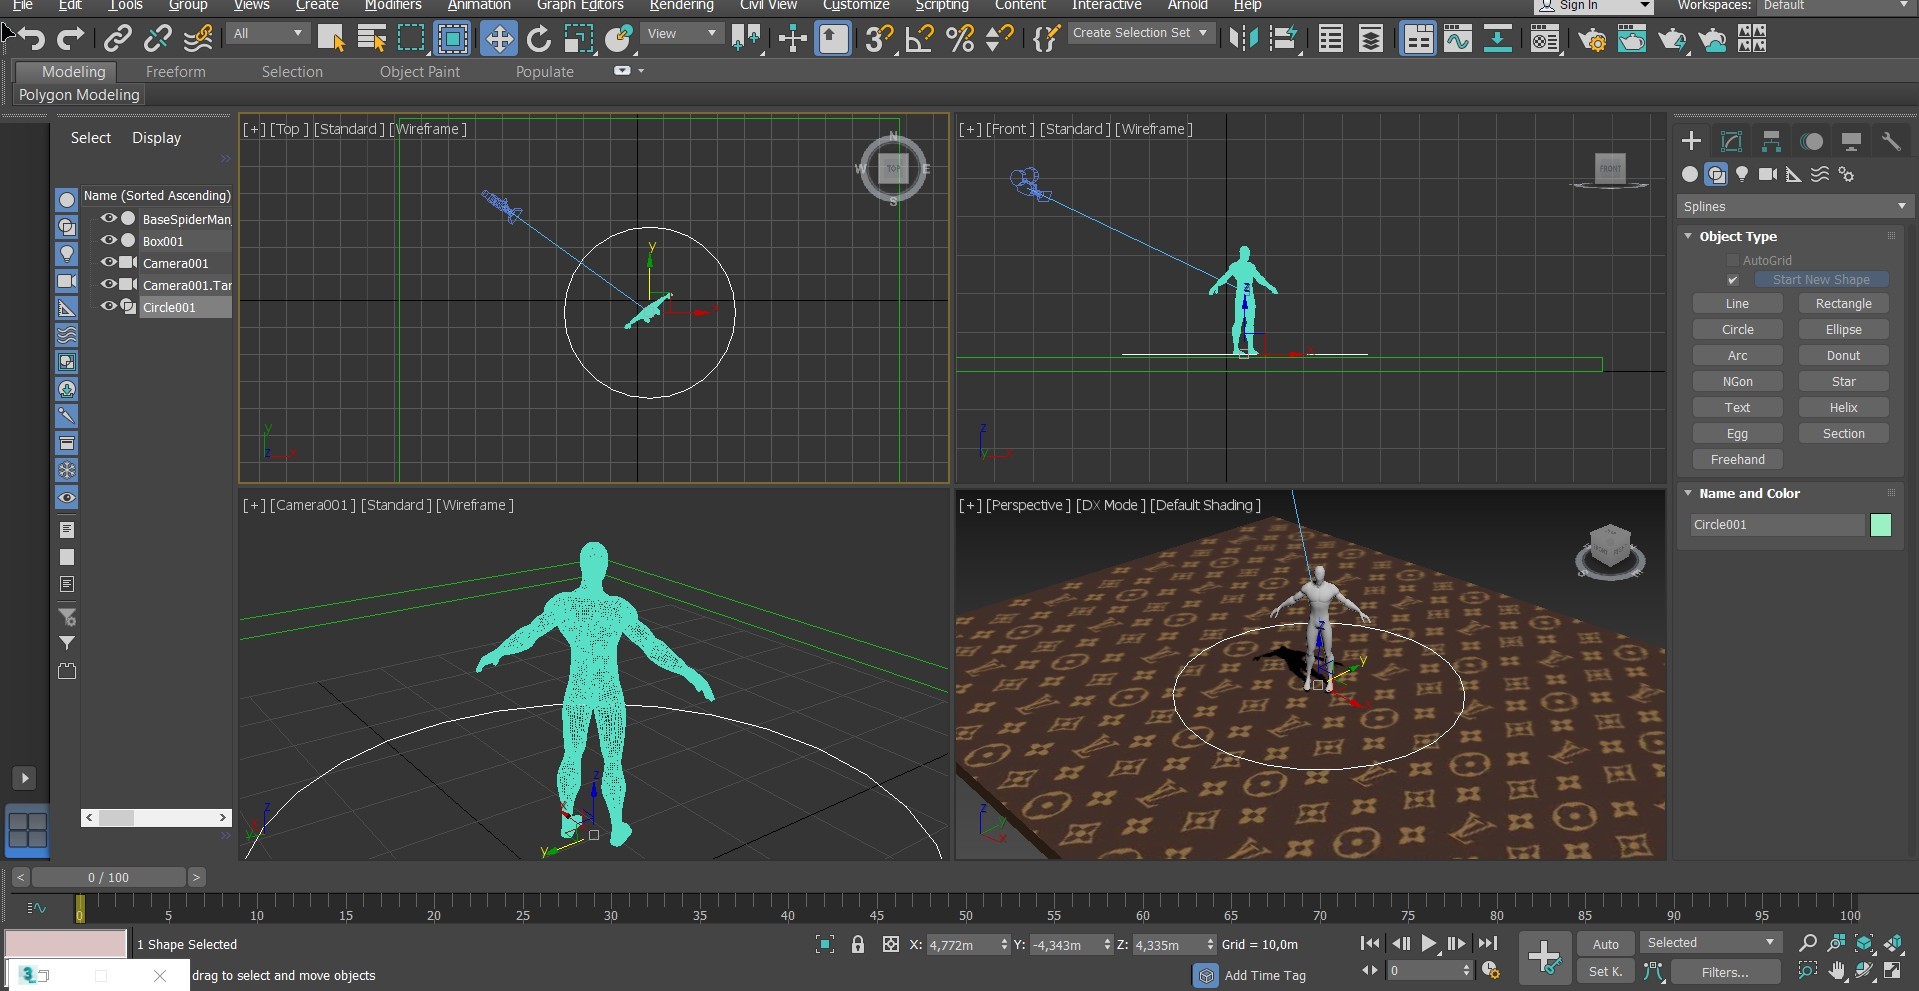Toggle the Set K. key mode
Viewport: 1919px width, 991px height.
pyautogui.click(x=1605, y=971)
